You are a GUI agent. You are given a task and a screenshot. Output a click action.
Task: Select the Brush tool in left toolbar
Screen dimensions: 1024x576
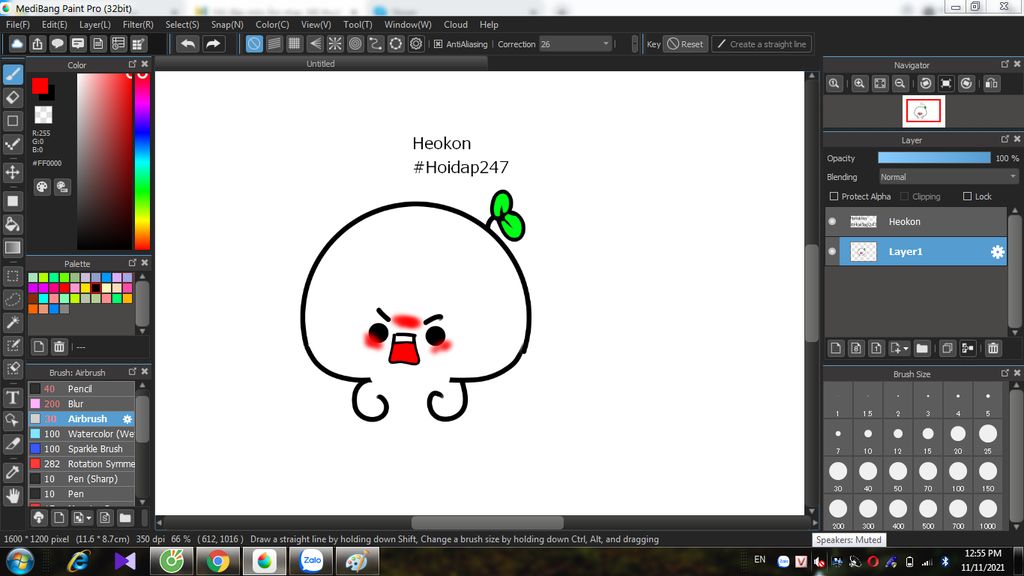point(12,74)
